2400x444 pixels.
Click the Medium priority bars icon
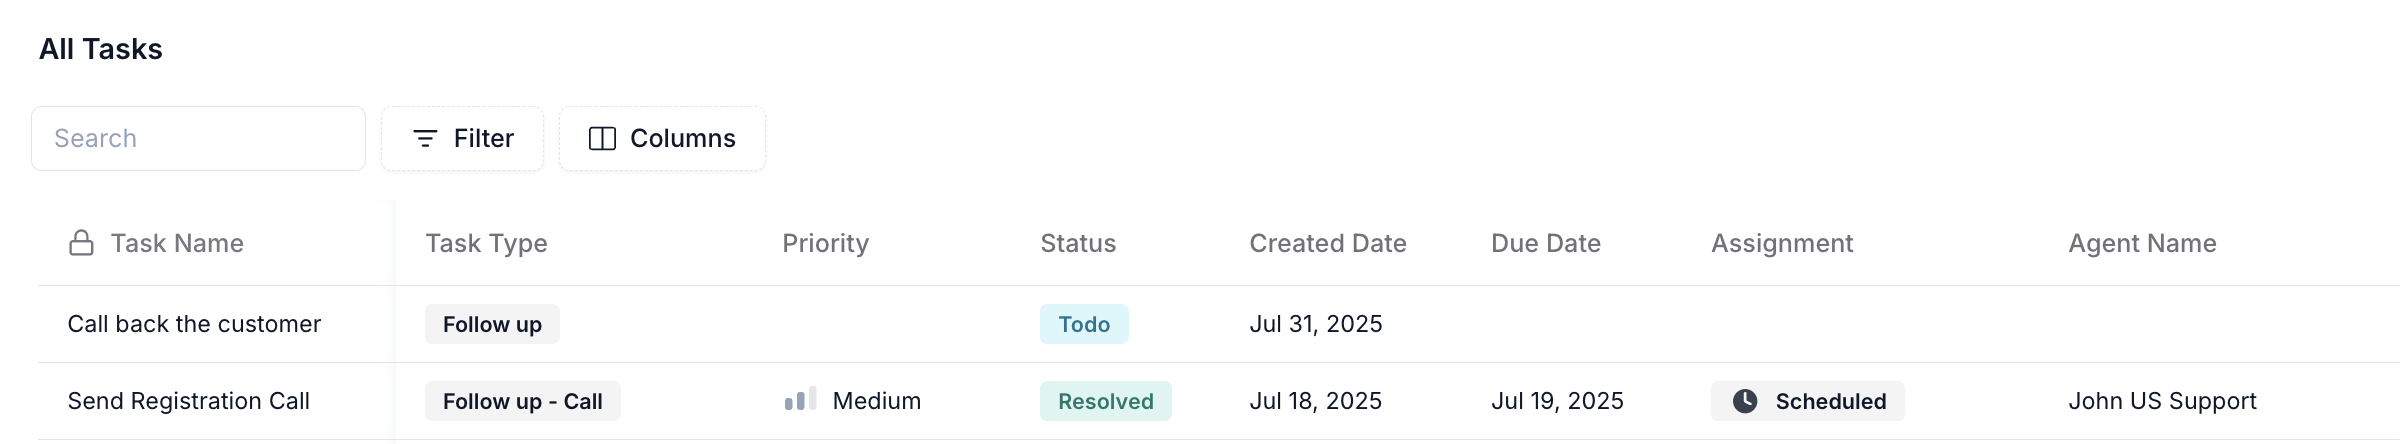tap(800, 399)
